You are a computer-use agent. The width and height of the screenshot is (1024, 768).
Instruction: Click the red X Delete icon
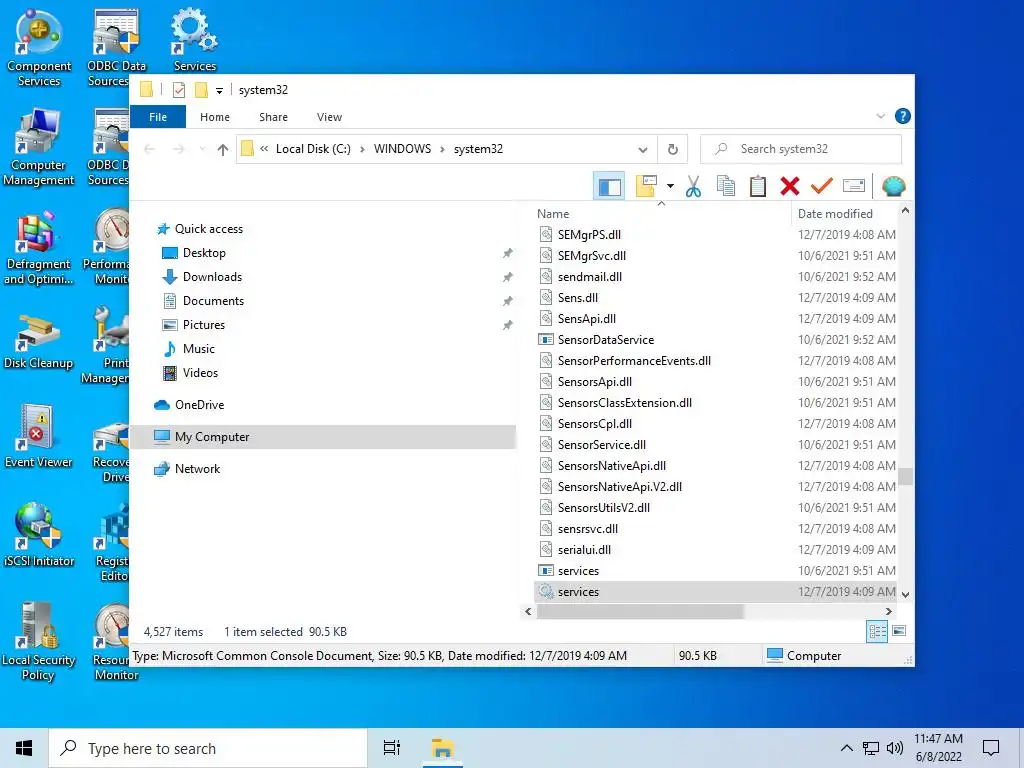pos(790,186)
